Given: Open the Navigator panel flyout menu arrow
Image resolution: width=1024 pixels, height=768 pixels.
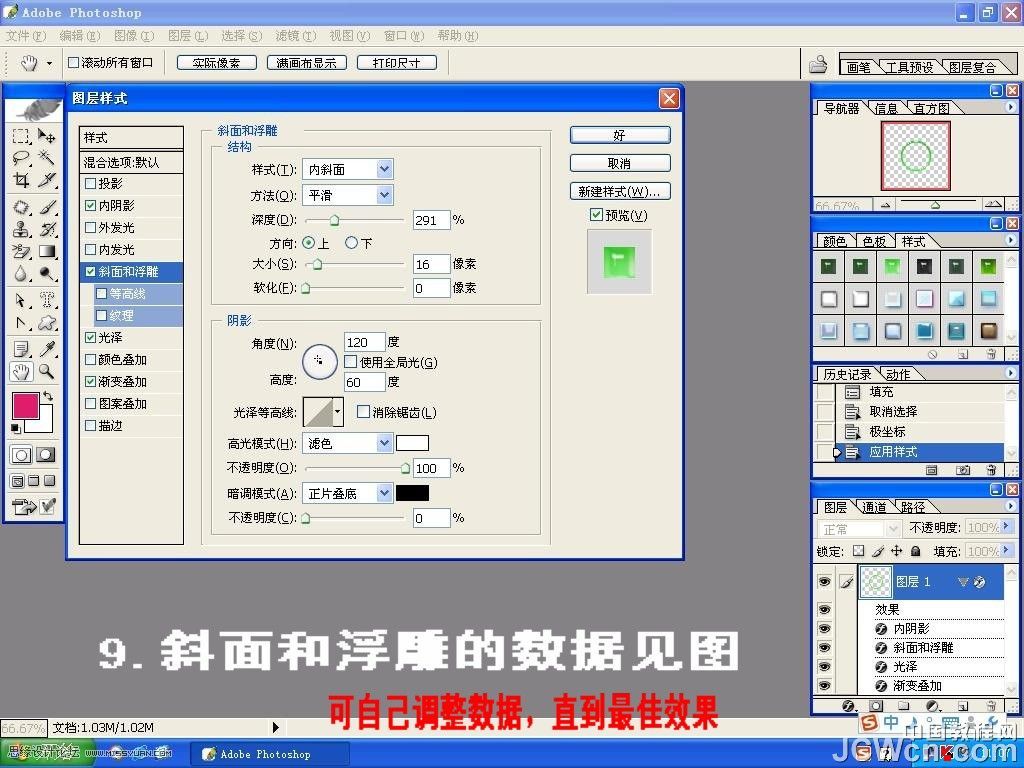Looking at the screenshot, I should pos(1011,106).
